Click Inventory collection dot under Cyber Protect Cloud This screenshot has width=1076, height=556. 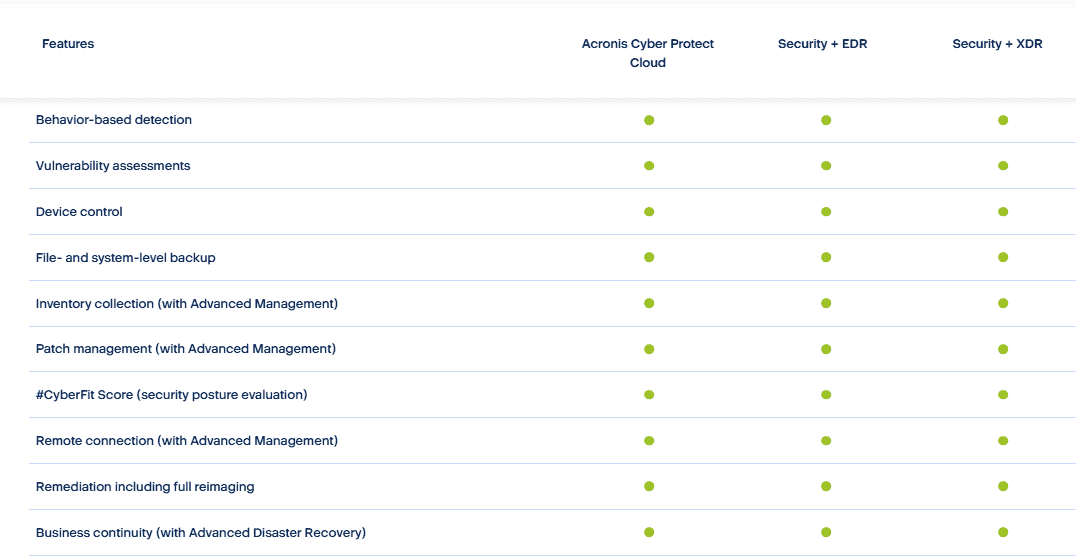coord(649,303)
